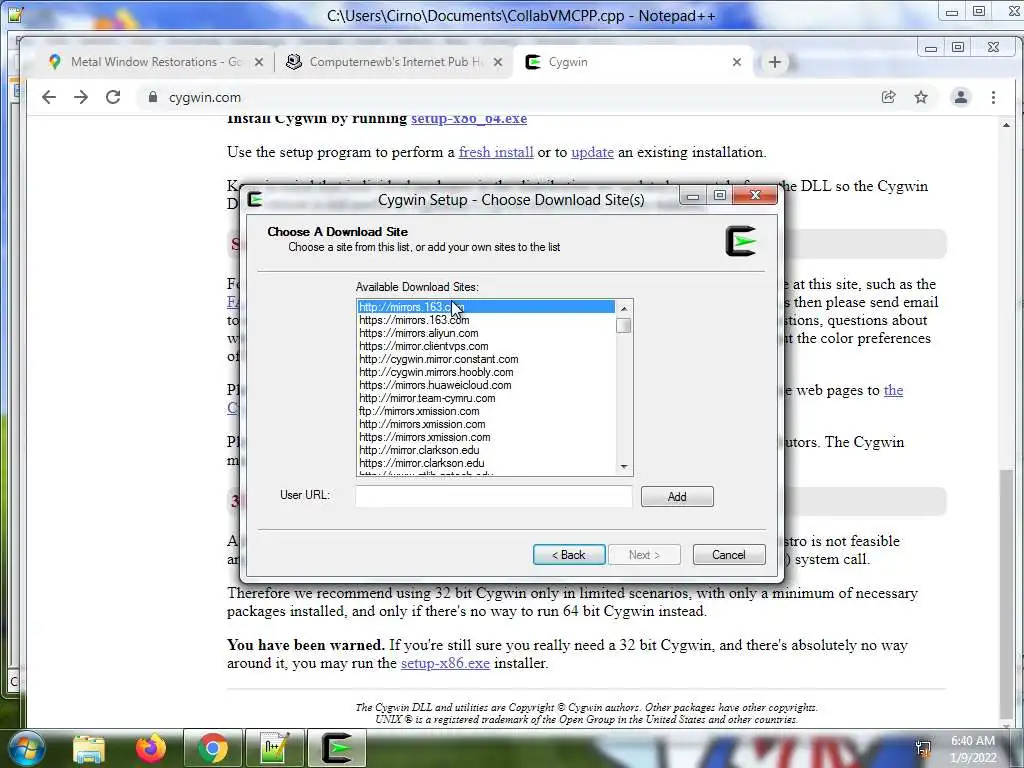Open File Explorer from the taskbar
This screenshot has height=768, width=1024.
89,748
